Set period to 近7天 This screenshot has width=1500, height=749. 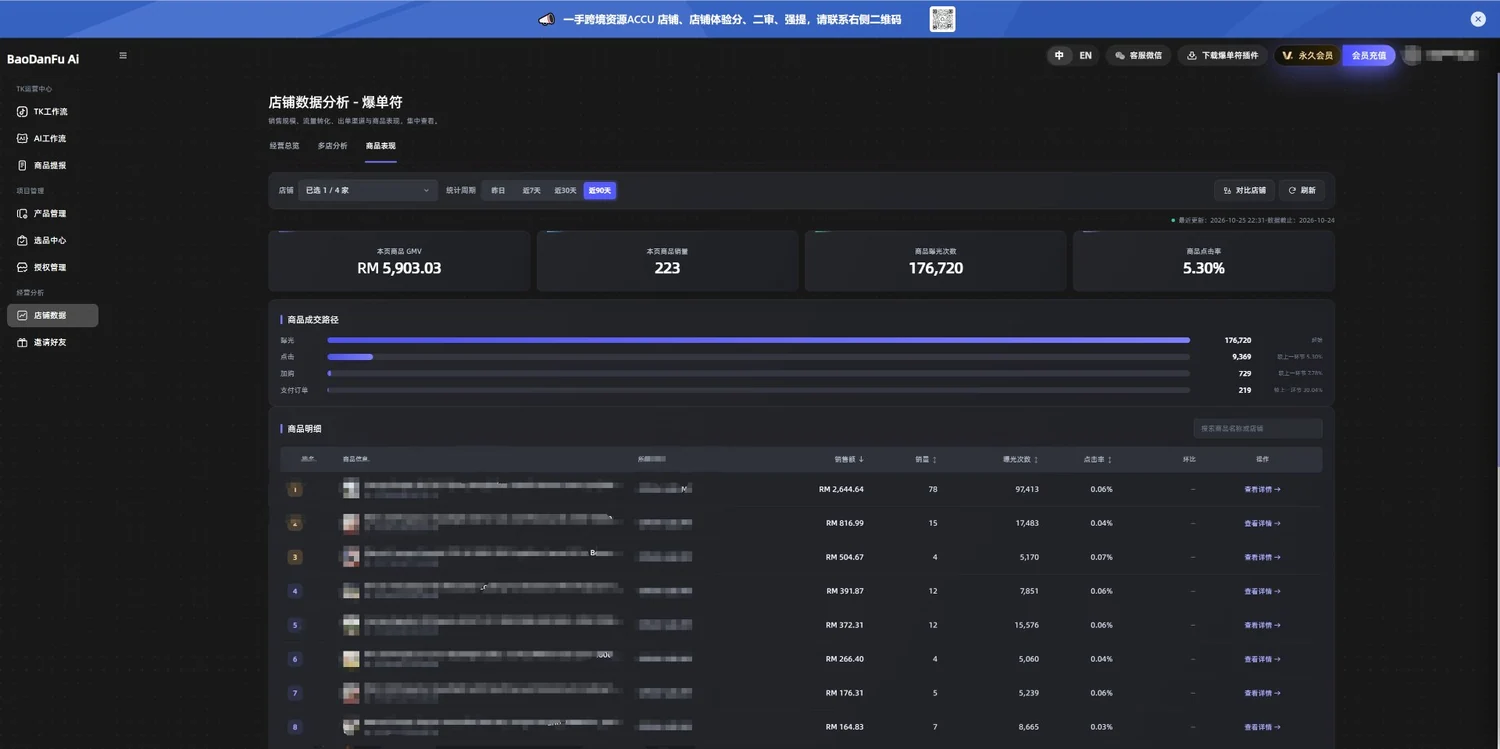pyautogui.click(x=531, y=190)
